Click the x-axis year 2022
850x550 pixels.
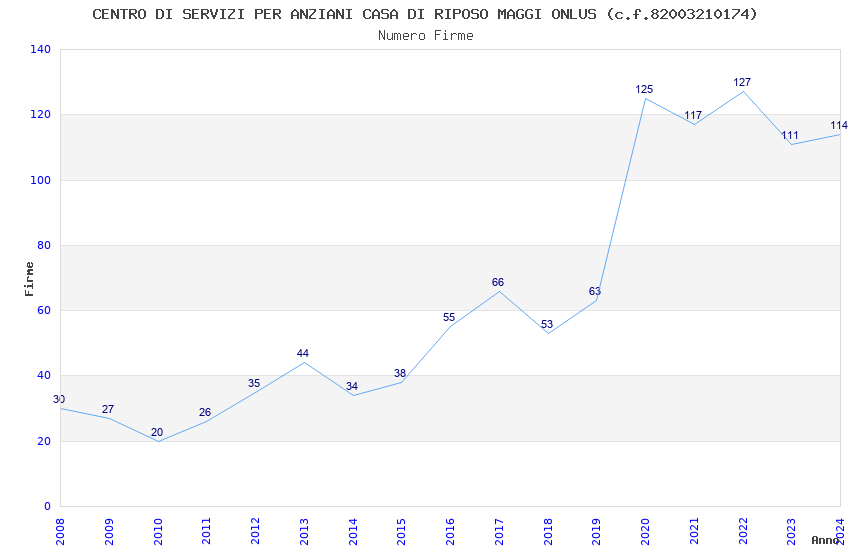(x=743, y=531)
